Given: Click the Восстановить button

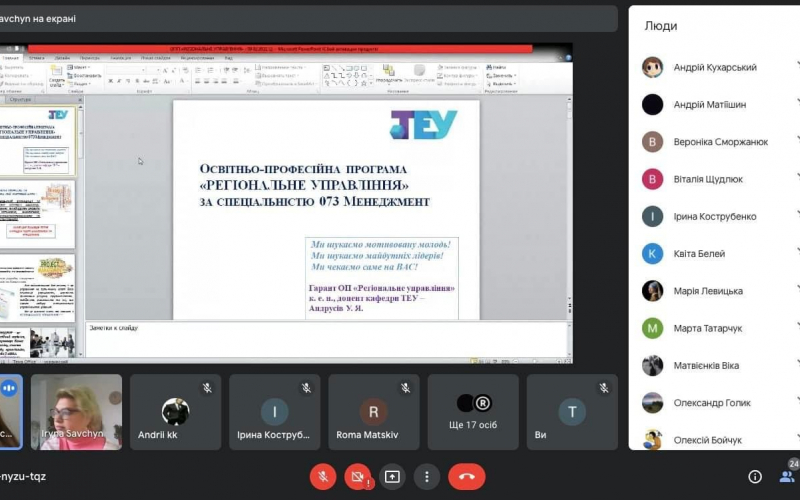Looking at the screenshot, I should pos(84,76).
